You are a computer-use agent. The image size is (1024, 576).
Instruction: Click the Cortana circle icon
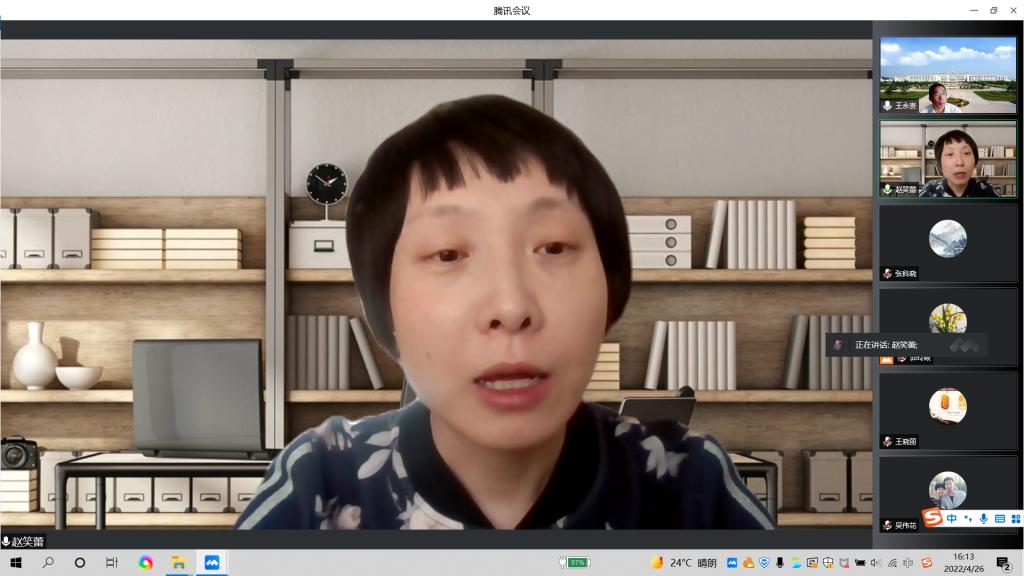coord(80,562)
